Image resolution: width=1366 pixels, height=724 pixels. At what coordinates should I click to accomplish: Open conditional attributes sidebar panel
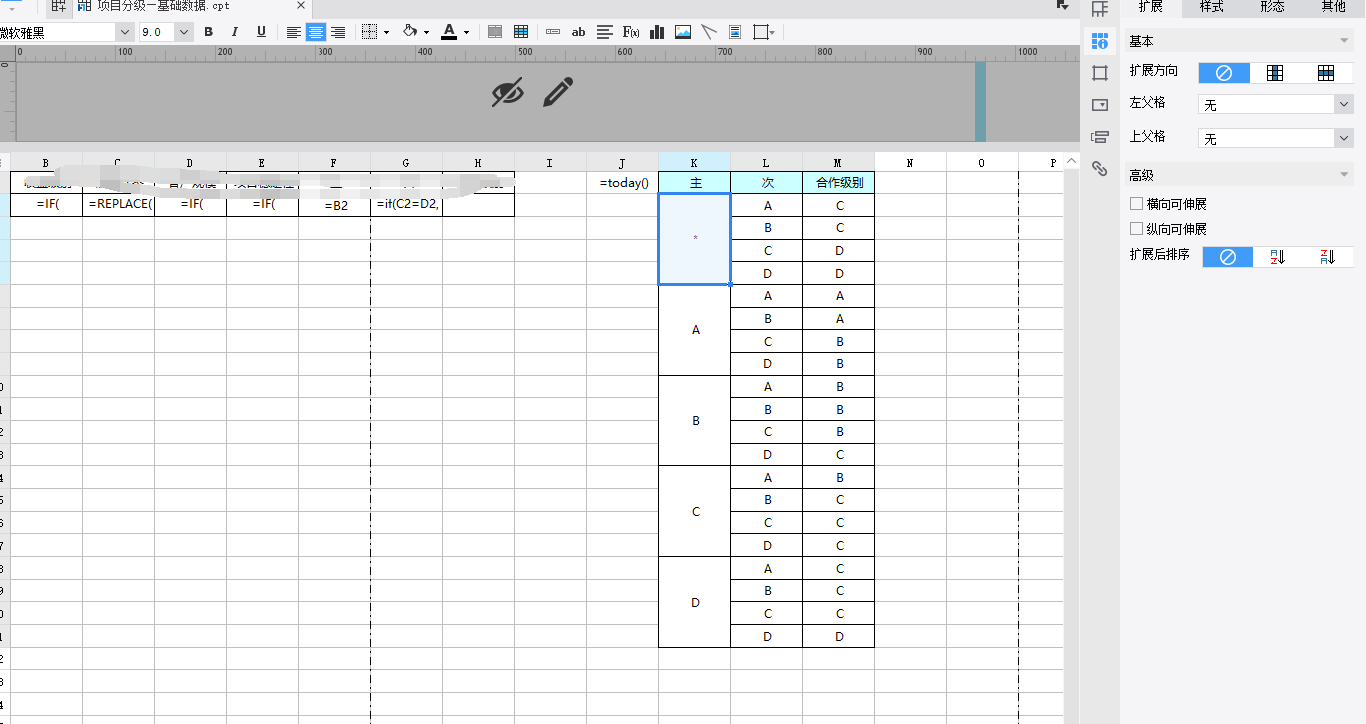1100,136
